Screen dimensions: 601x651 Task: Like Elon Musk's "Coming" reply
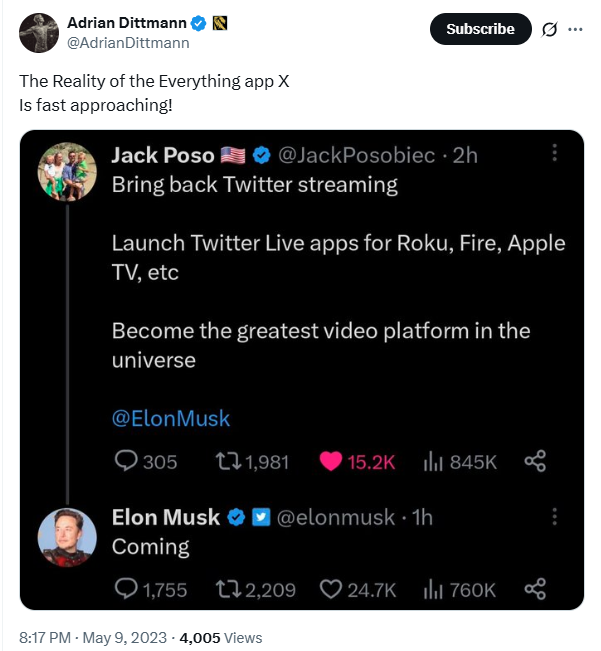(330, 589)
